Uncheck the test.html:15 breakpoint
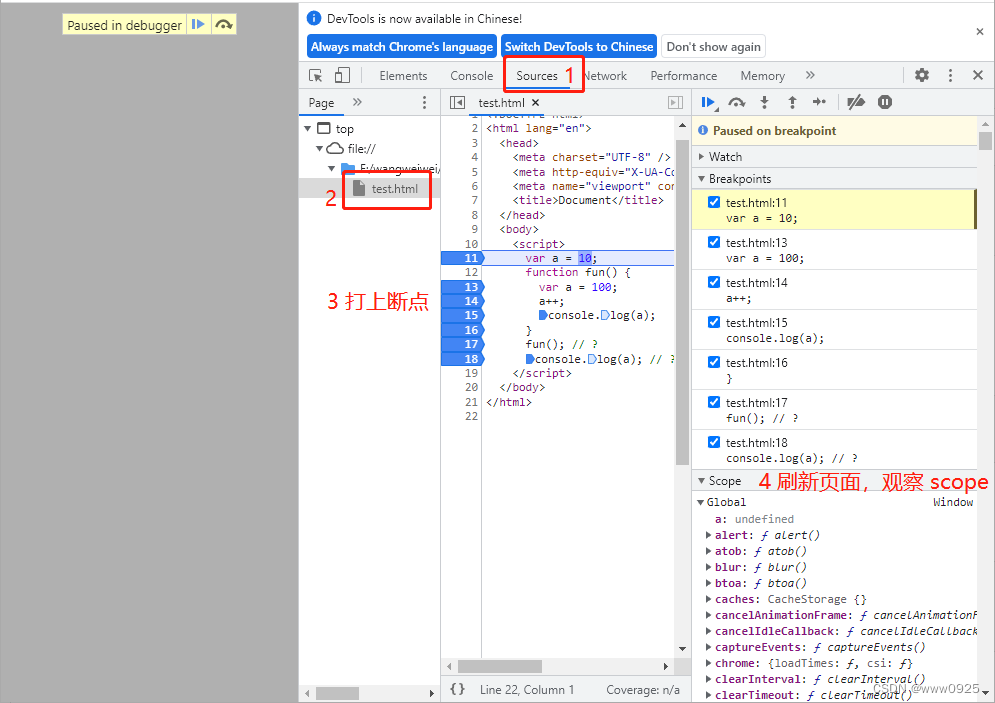The height and width of the screenshot is (703, 995). coord(714,322)
